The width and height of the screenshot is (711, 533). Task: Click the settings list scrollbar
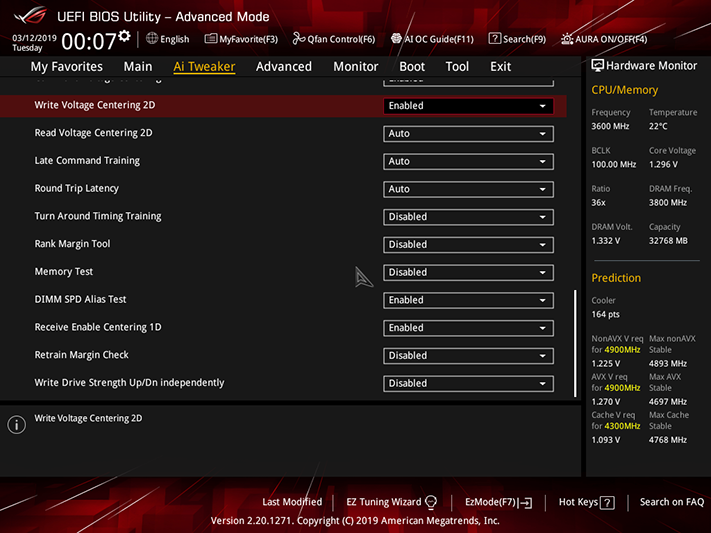click(x=575, y=343)
